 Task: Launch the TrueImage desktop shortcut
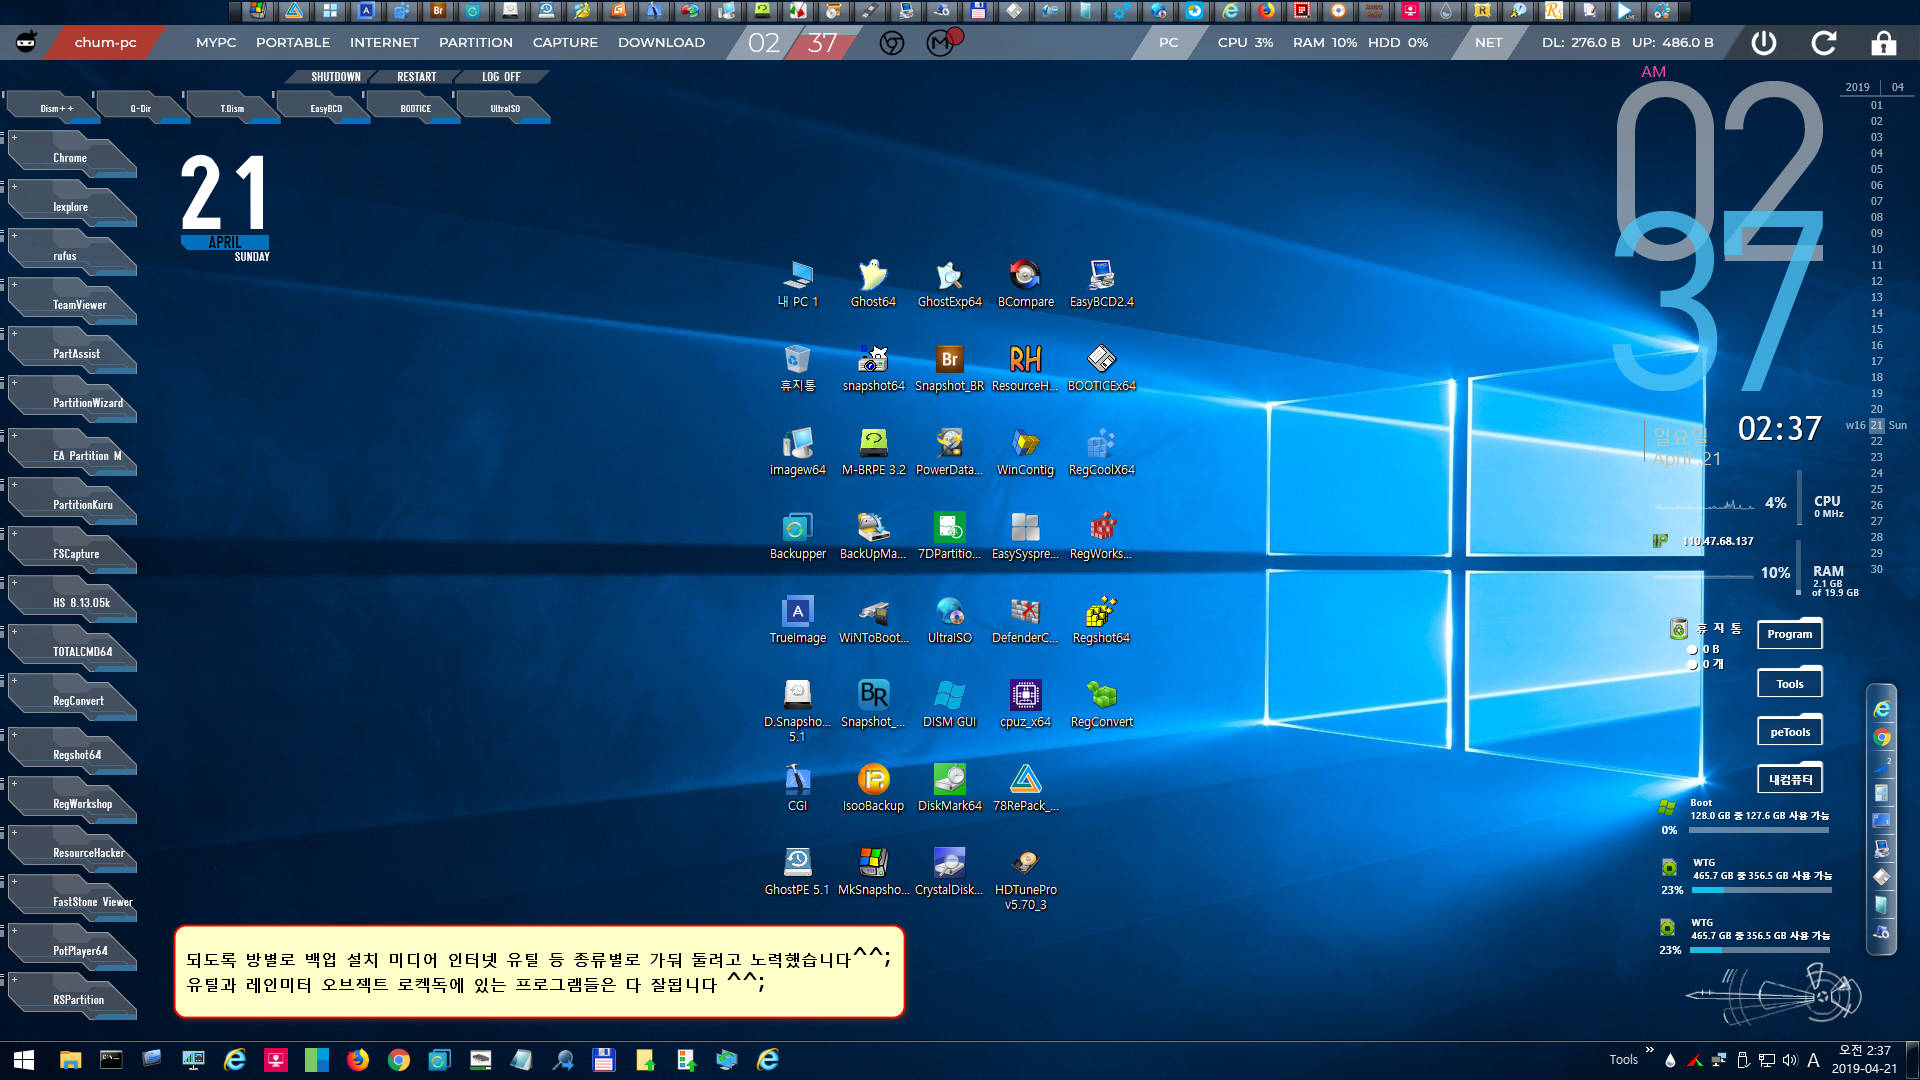[x=797, y=618]
